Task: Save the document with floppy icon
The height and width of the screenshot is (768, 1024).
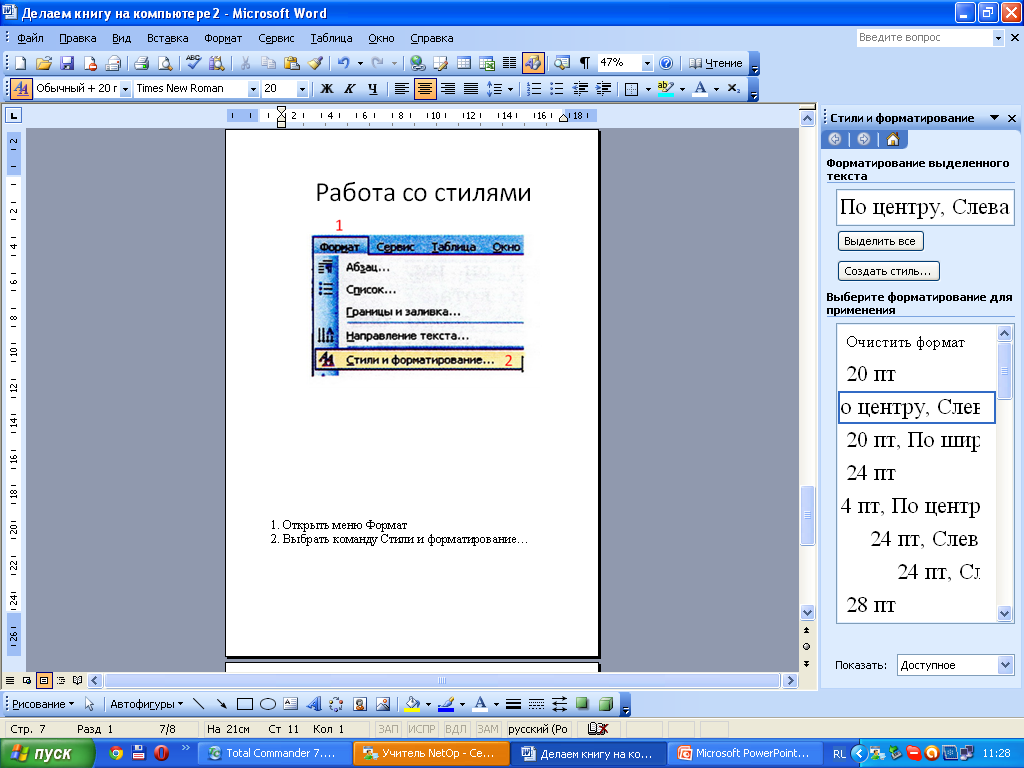Action: coord(67,63)
